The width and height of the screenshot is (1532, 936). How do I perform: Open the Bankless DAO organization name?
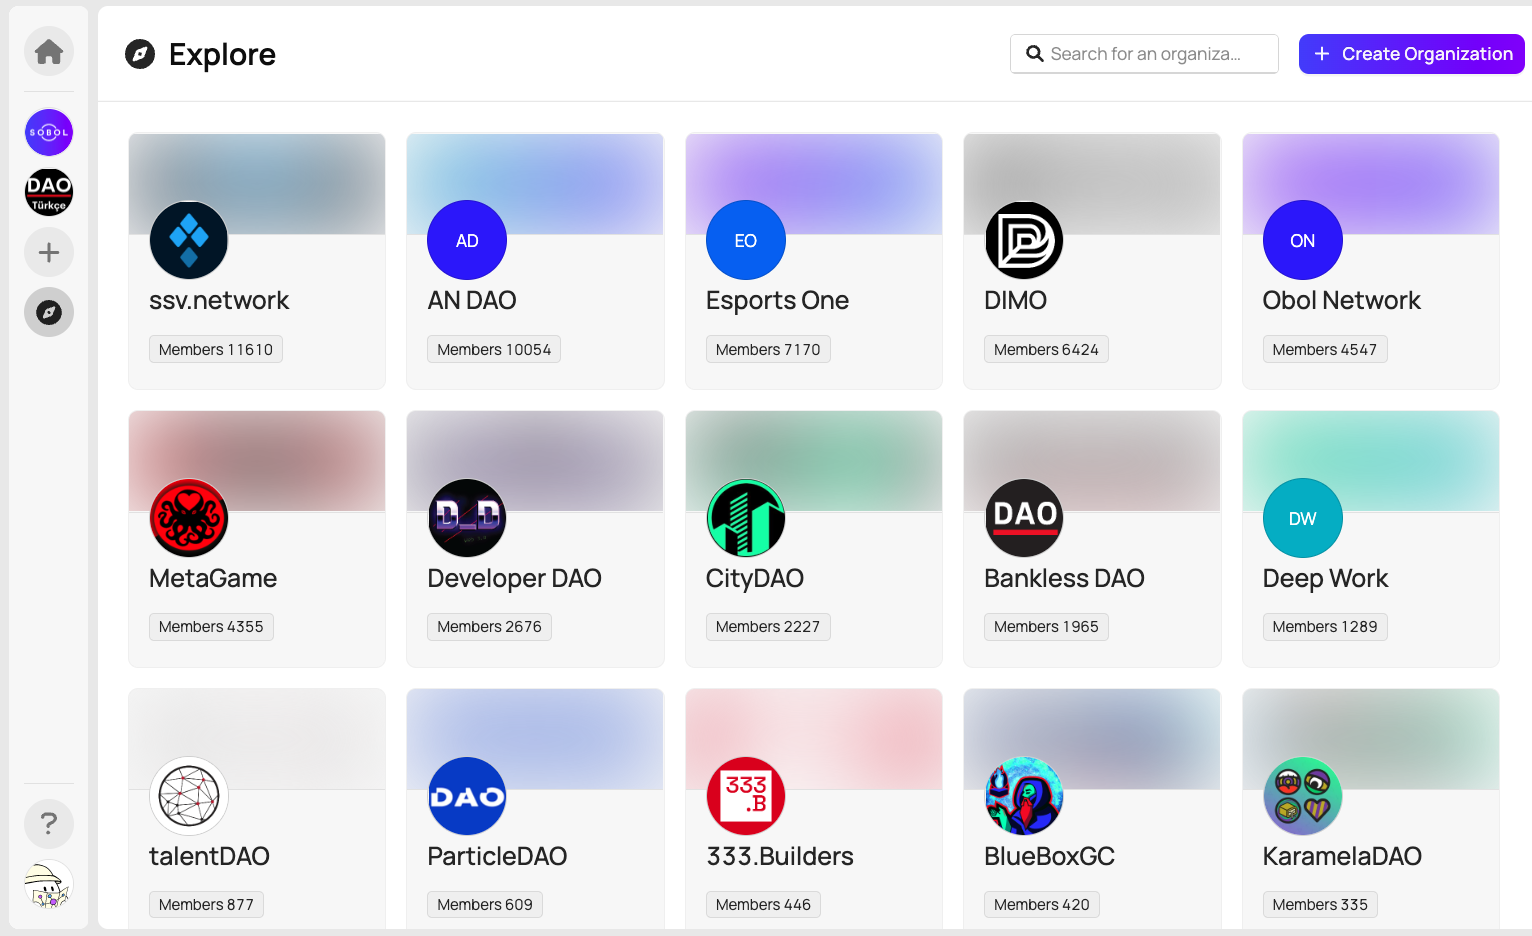[x=1064, y=578]
